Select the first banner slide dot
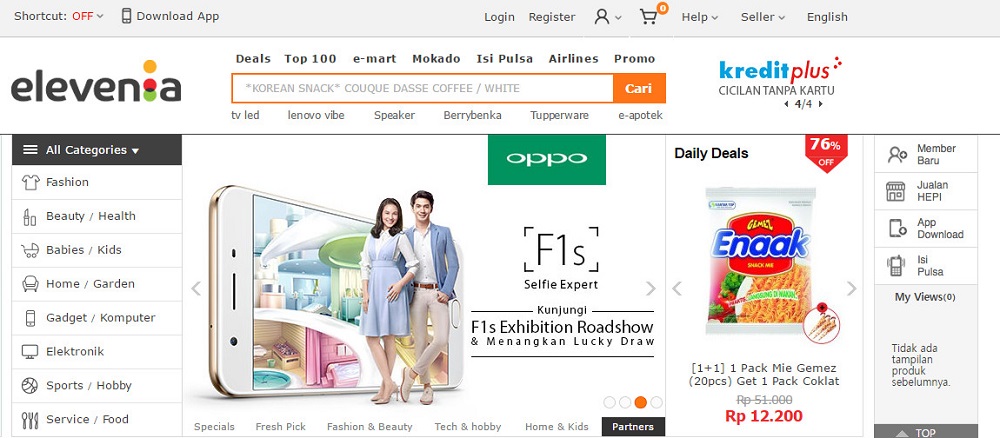 (609, 402)
